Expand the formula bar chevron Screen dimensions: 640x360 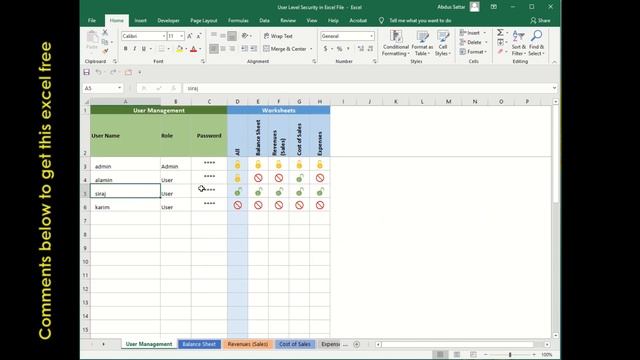554,88
